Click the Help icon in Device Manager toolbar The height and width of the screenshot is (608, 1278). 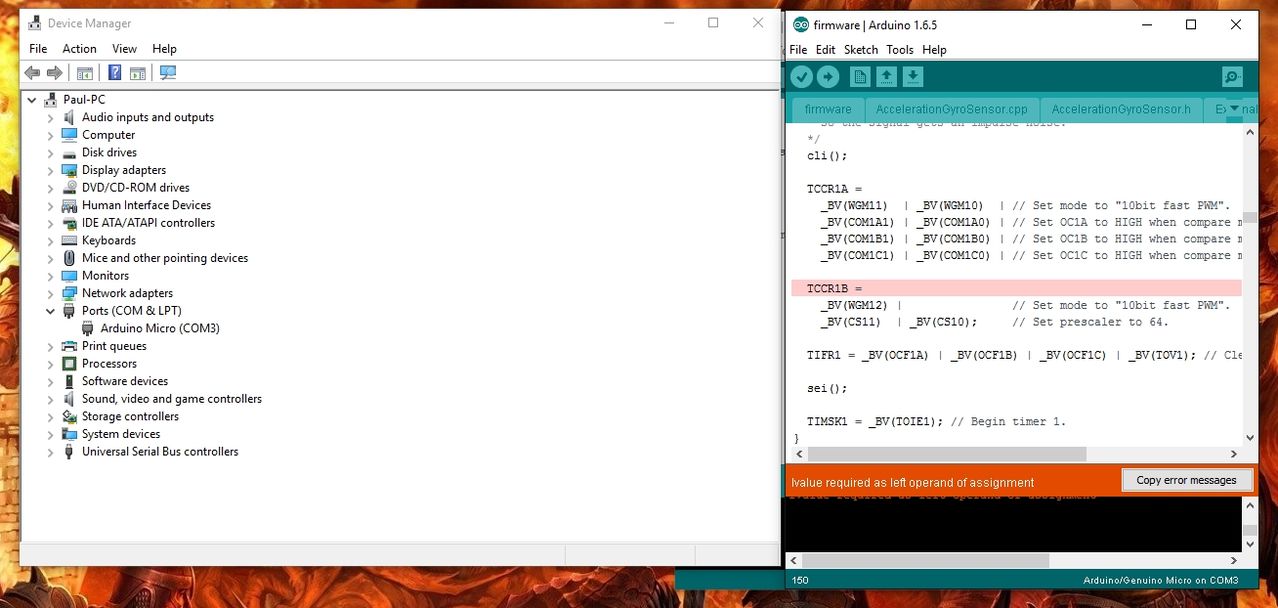pos(115,73)
